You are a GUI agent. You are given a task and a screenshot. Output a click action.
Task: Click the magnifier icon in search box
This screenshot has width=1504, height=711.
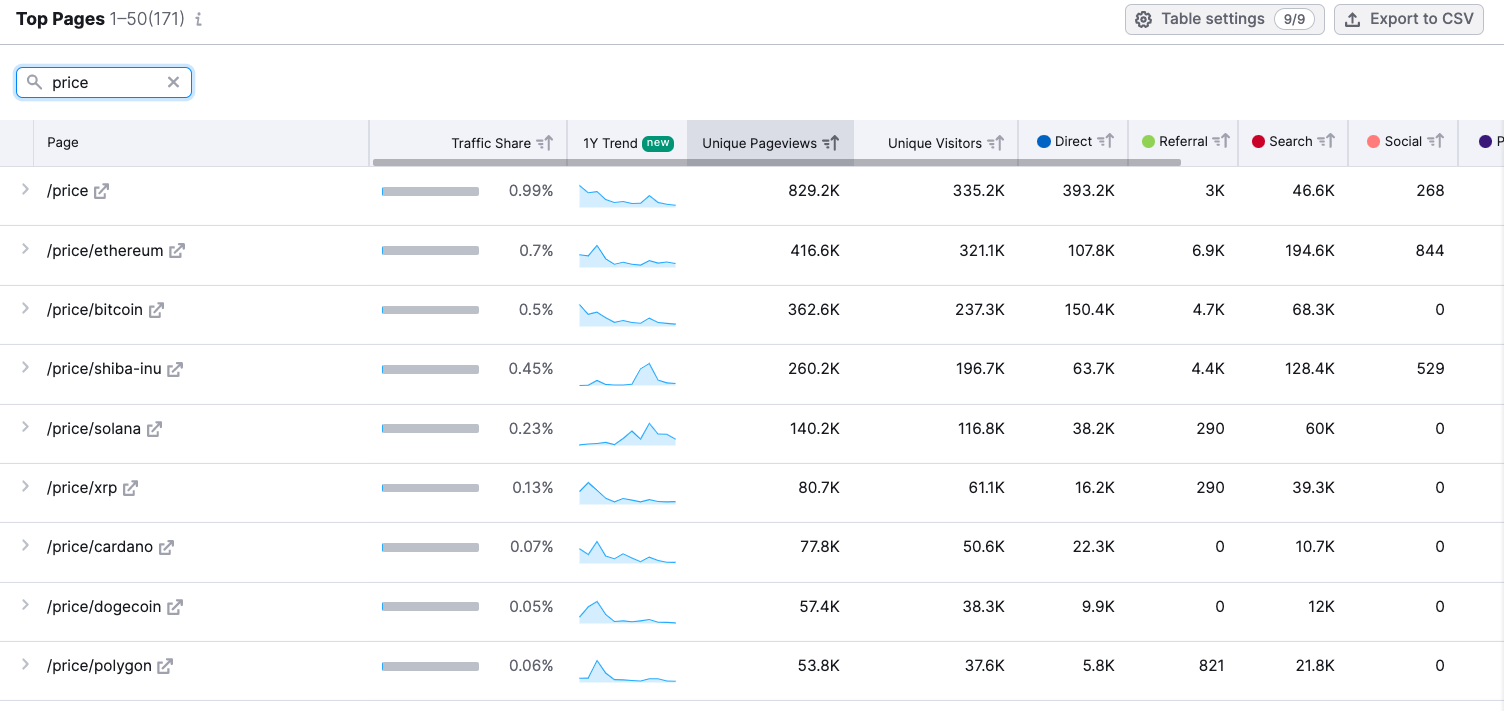click(x=35, y=82)
